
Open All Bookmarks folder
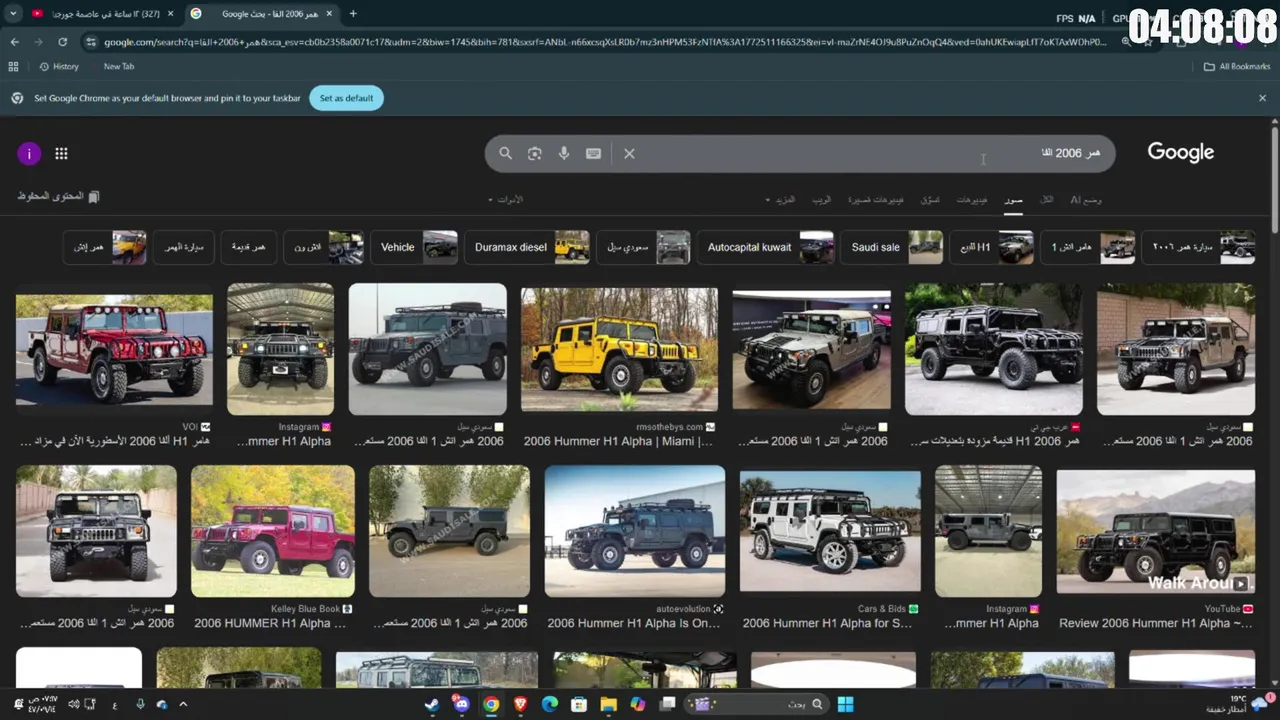1237,66
